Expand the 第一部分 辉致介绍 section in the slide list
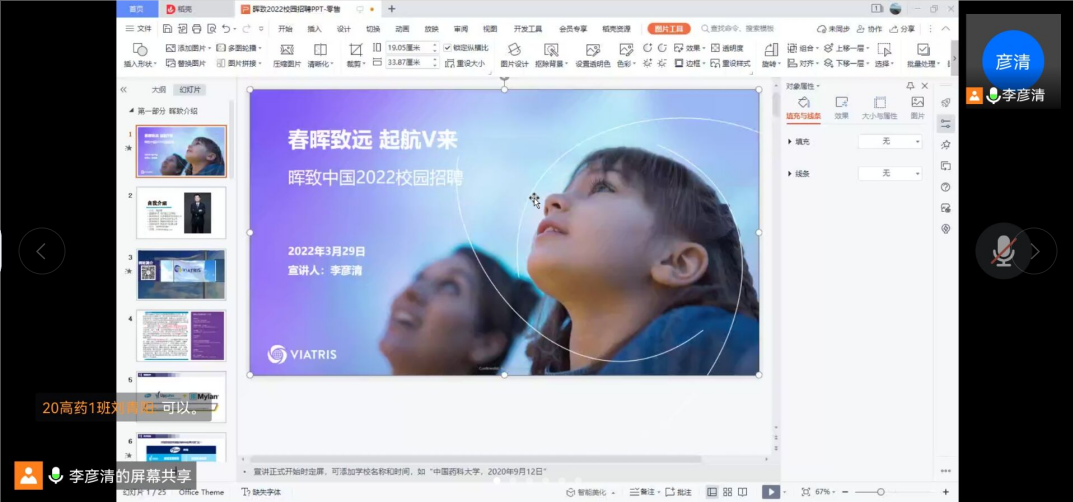Screen dimensions: 1073x502 (131, 111)
